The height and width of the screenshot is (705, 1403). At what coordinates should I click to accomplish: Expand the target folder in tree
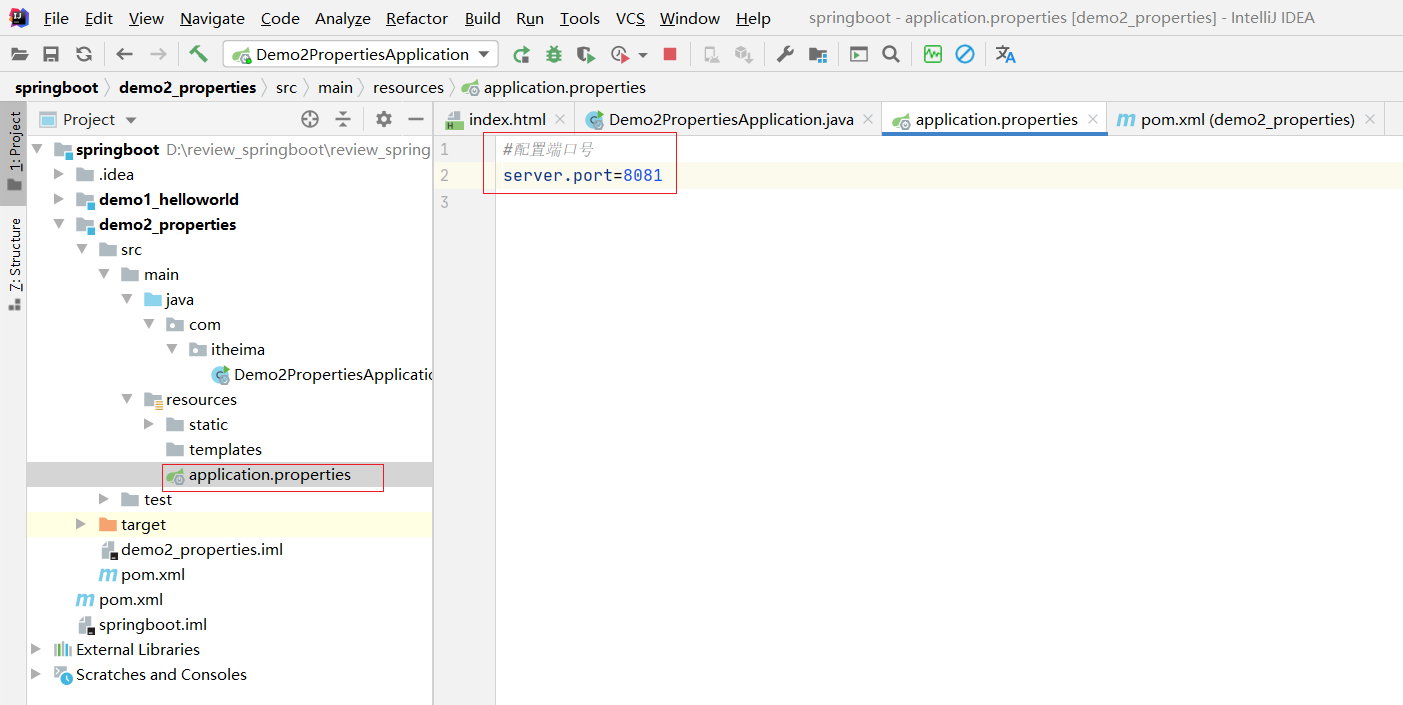pos(82,525)
